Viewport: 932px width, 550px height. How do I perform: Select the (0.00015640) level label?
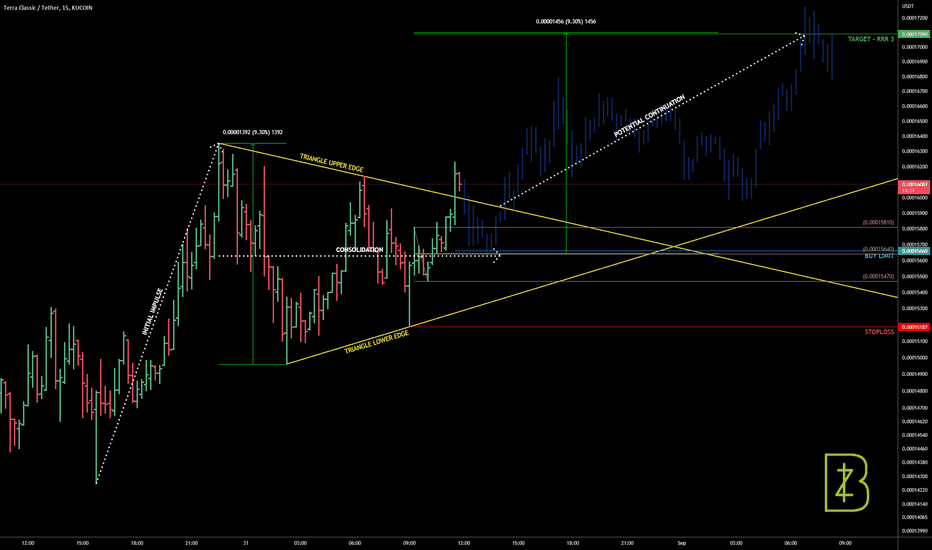[x=879, y=249]
